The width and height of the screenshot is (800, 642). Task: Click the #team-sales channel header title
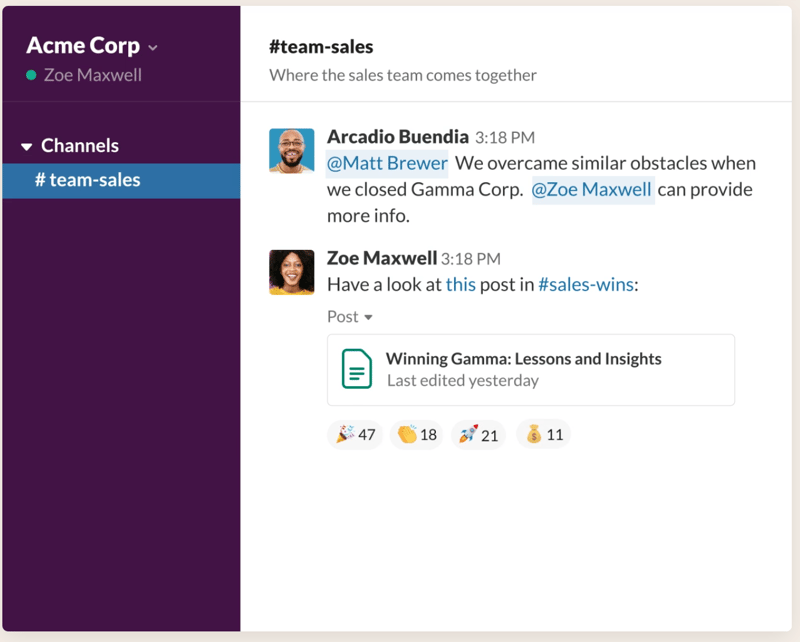pos(321,48)
